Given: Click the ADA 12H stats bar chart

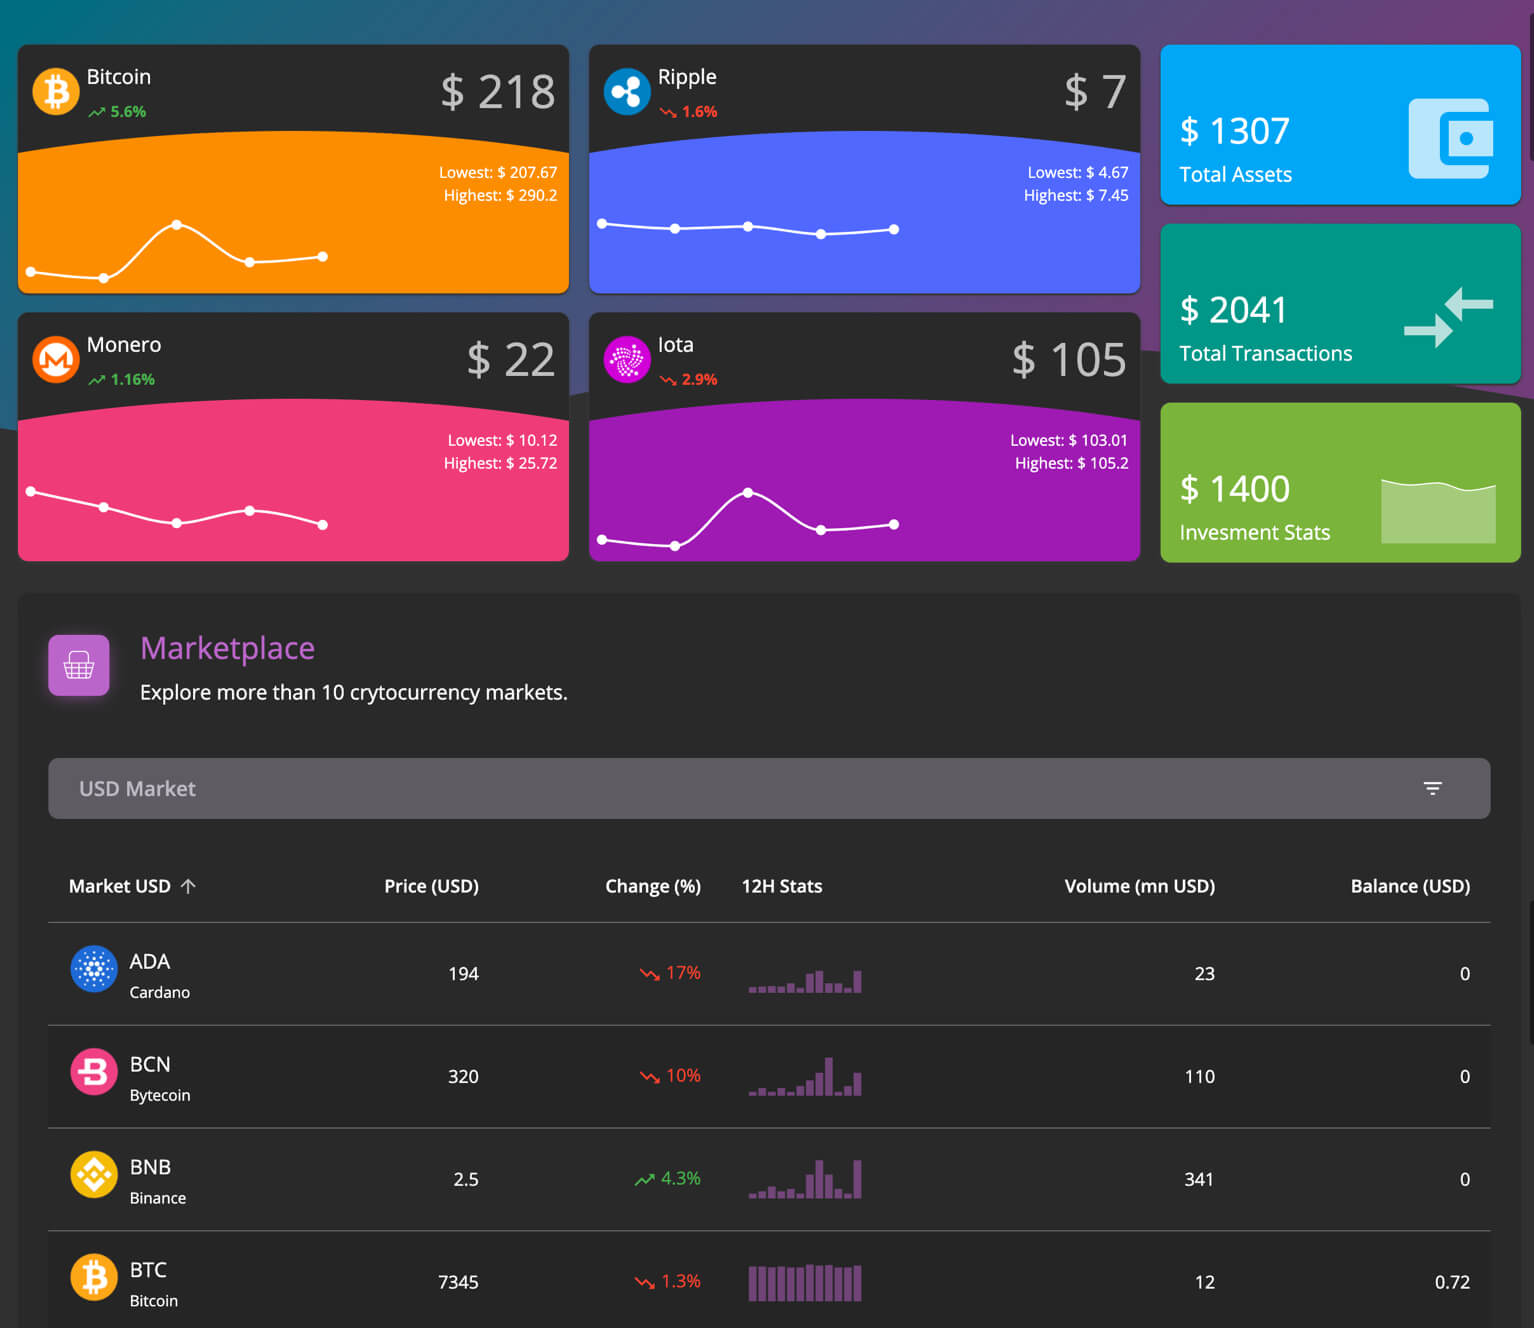Looking at the screenshot, I should 805,981.
